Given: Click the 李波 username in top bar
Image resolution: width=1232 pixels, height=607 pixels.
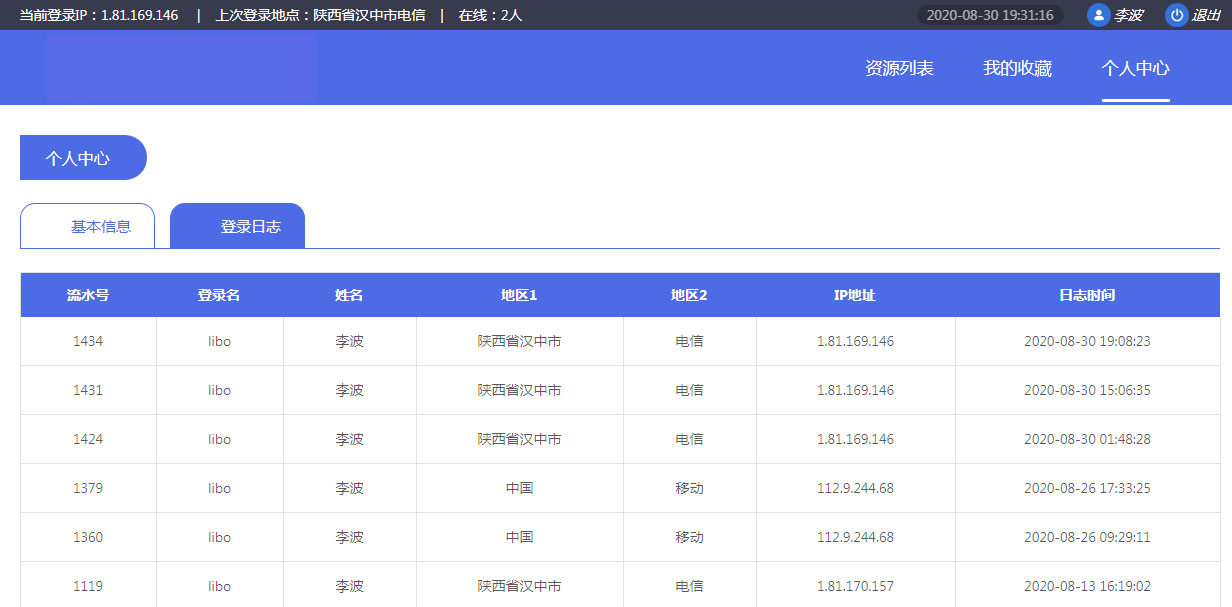Looking at the screenshot, I should (1128, 15).
